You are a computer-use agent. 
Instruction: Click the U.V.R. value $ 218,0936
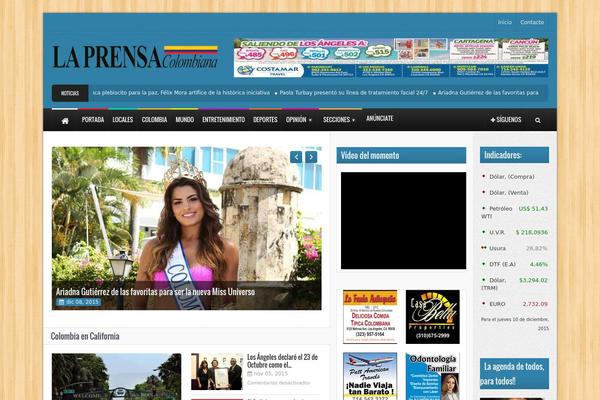click(532, 232)
